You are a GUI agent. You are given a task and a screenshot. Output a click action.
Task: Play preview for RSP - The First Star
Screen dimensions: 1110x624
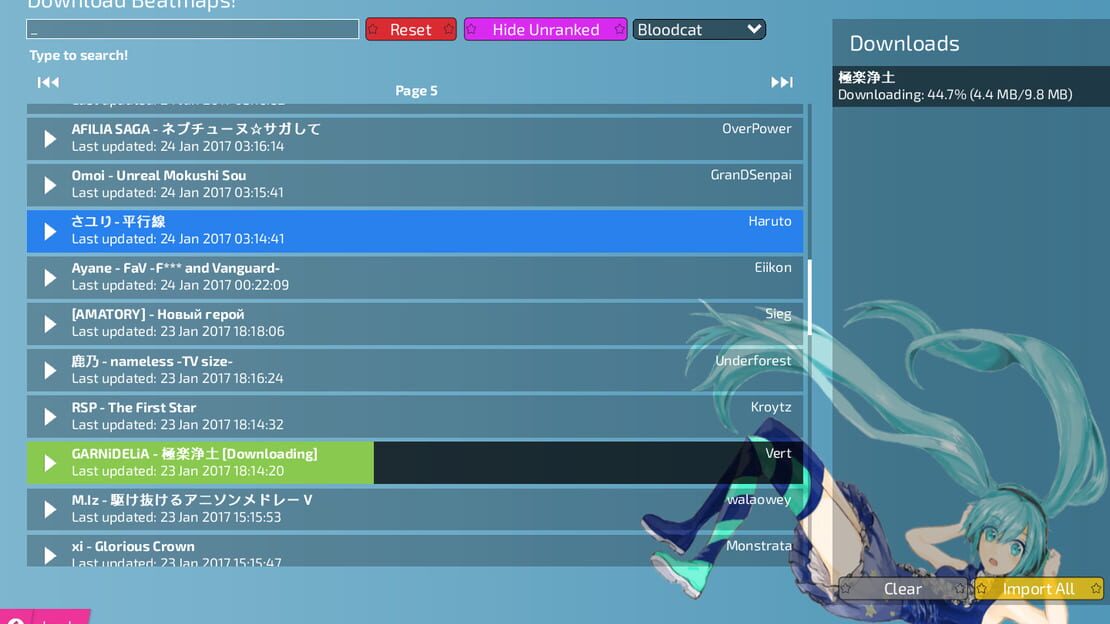(50, 416)
